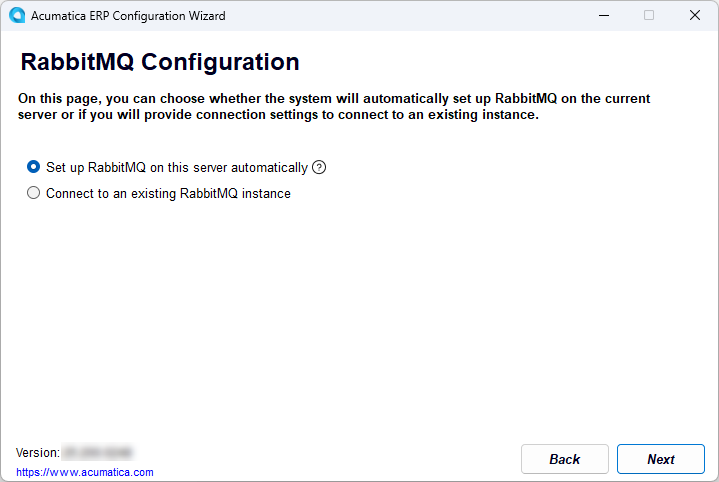The image size is (719, 482).
Task: Close the Acumatica ERP Configuration Wizard
Action: pos(695,16)
